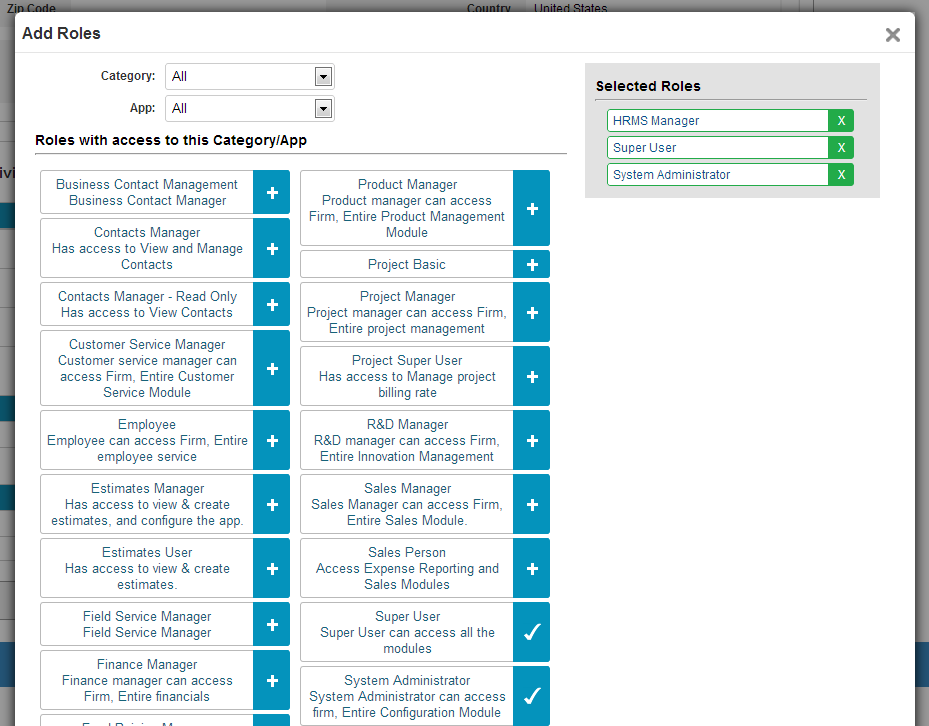Select the Finance Manager role description

147,680
